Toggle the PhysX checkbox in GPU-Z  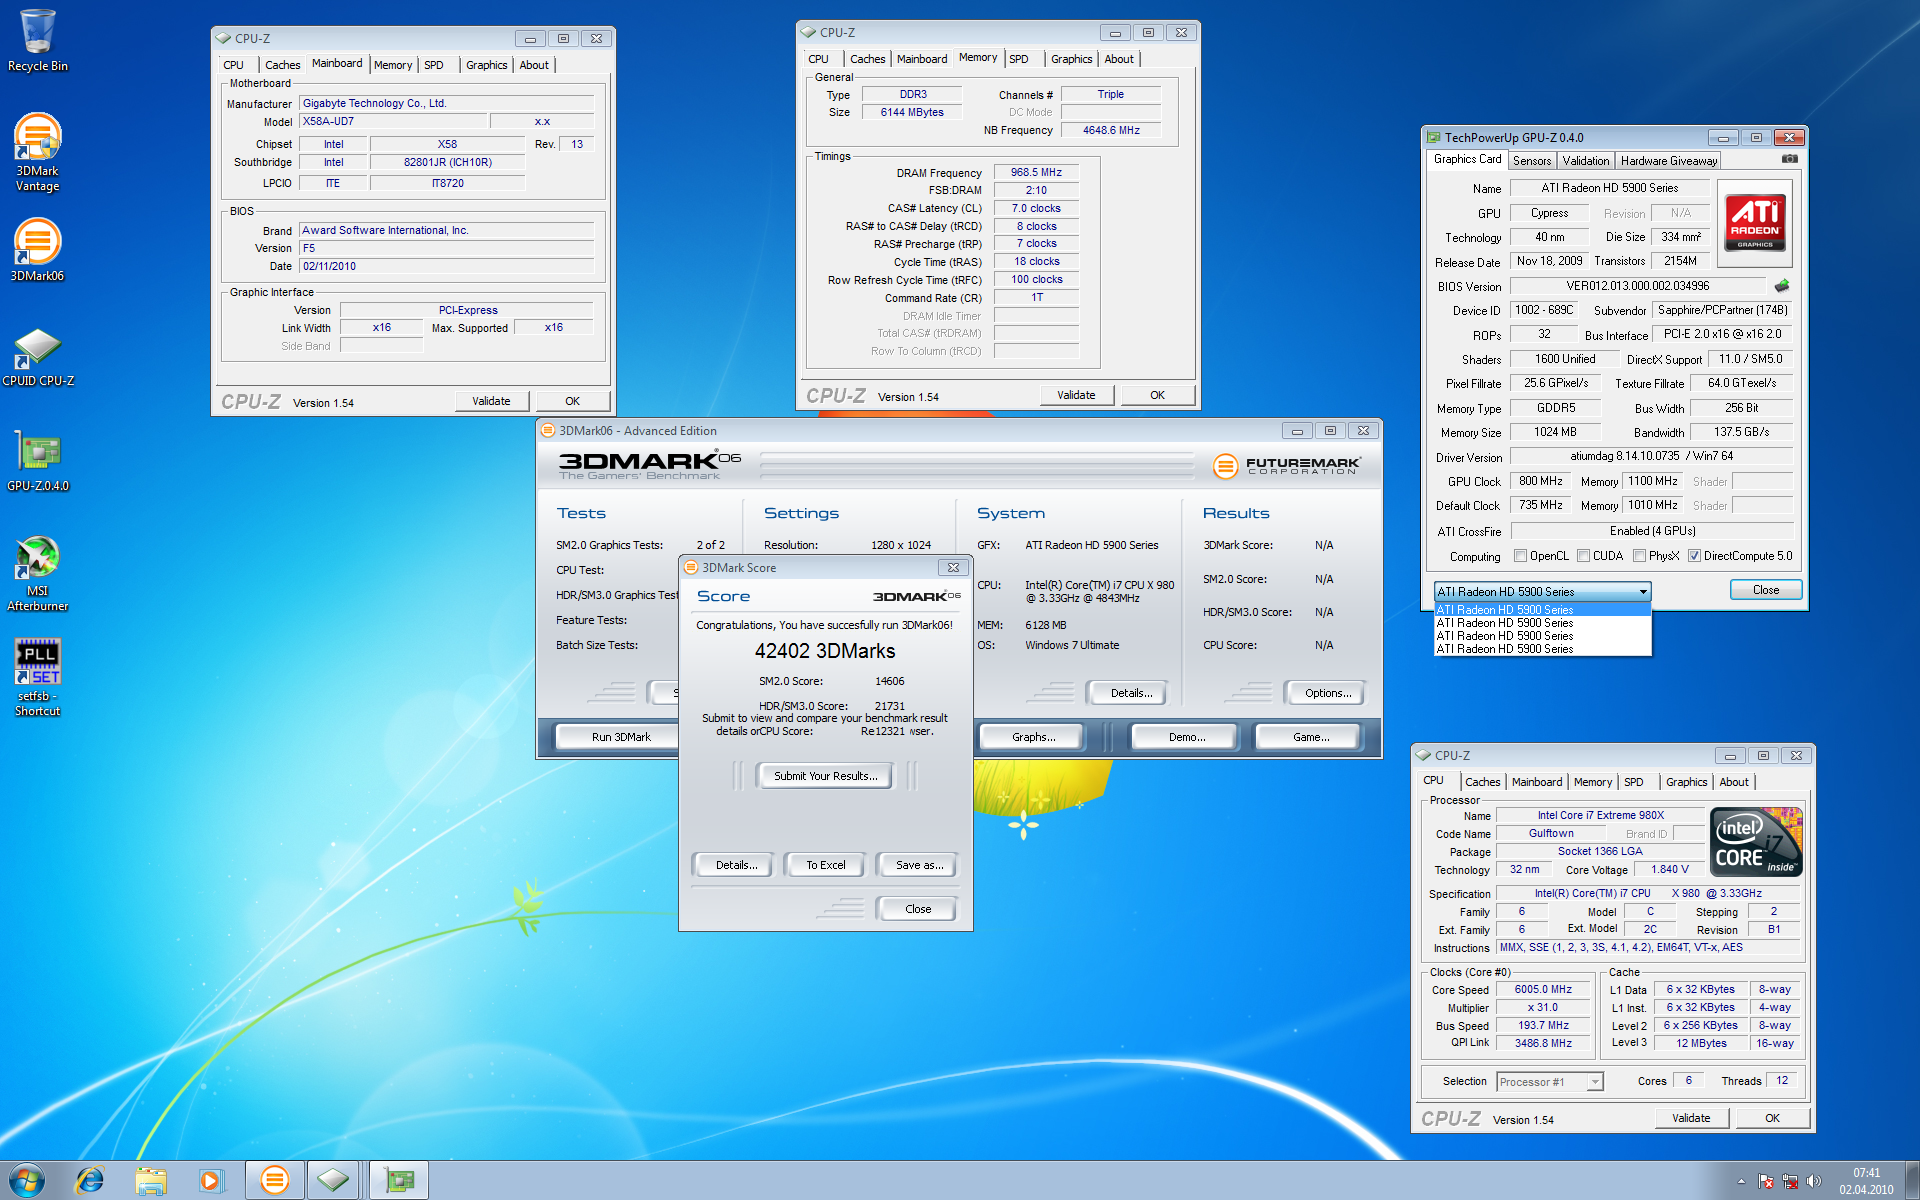[1639, 556]
